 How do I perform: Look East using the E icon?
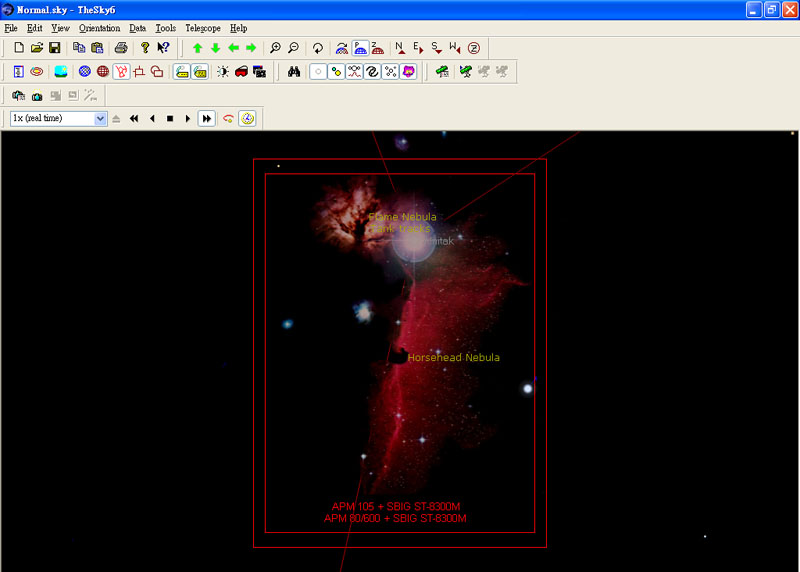coord(418,48)
